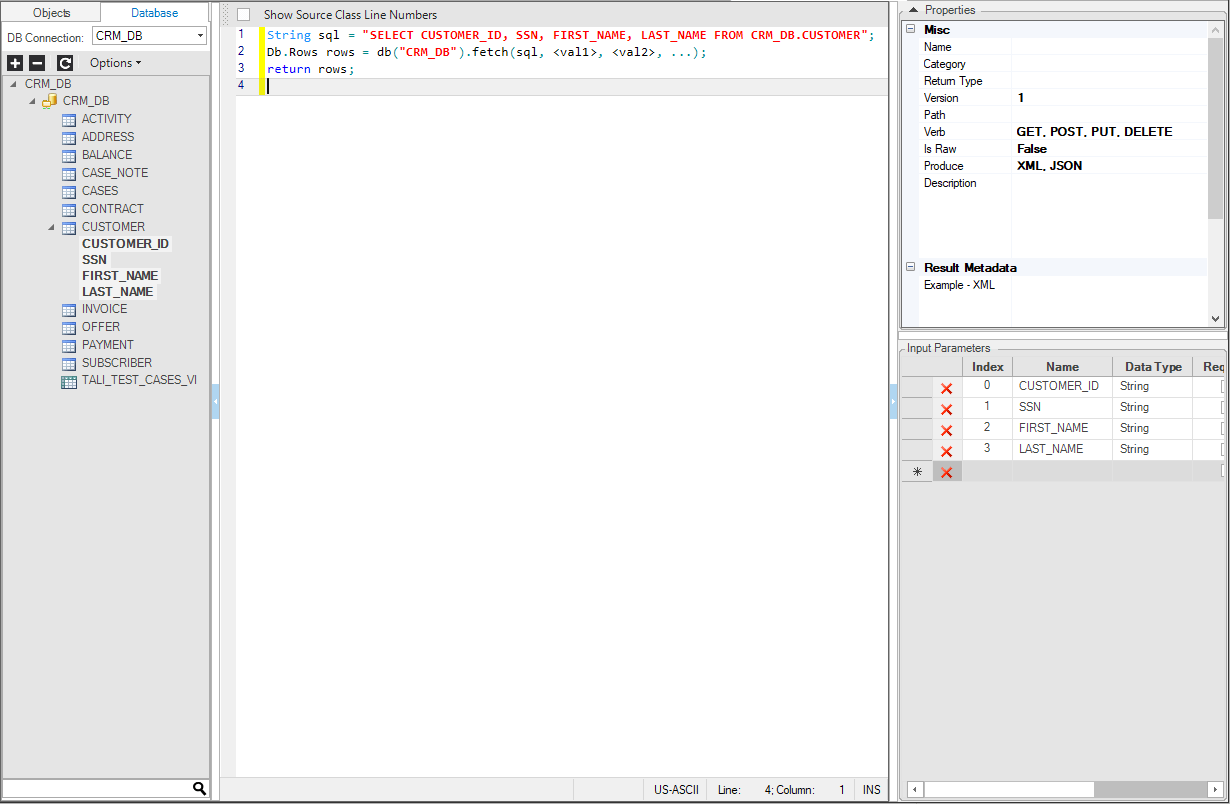Image resolution: width=1230 pixels, height=804 pixels.
Task: Click the collapse all minus icon
Action: (x=38, y=63)
